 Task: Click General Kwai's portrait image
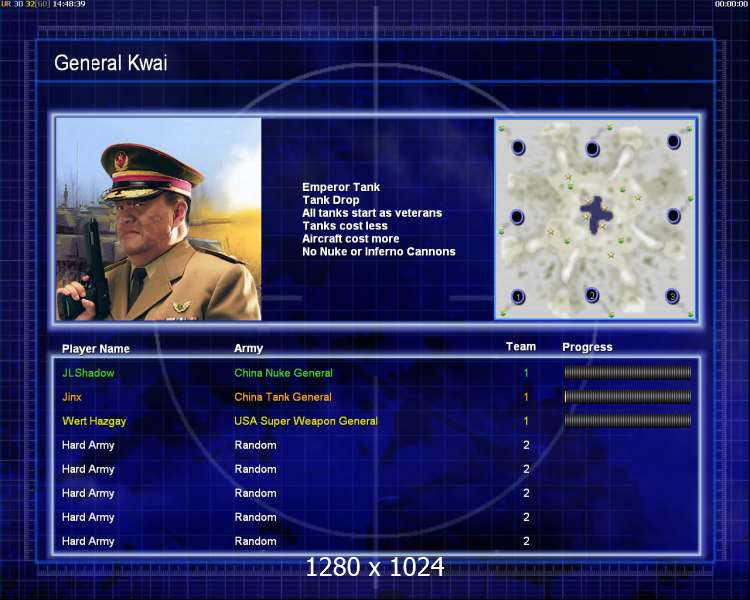tap(159, 219)
